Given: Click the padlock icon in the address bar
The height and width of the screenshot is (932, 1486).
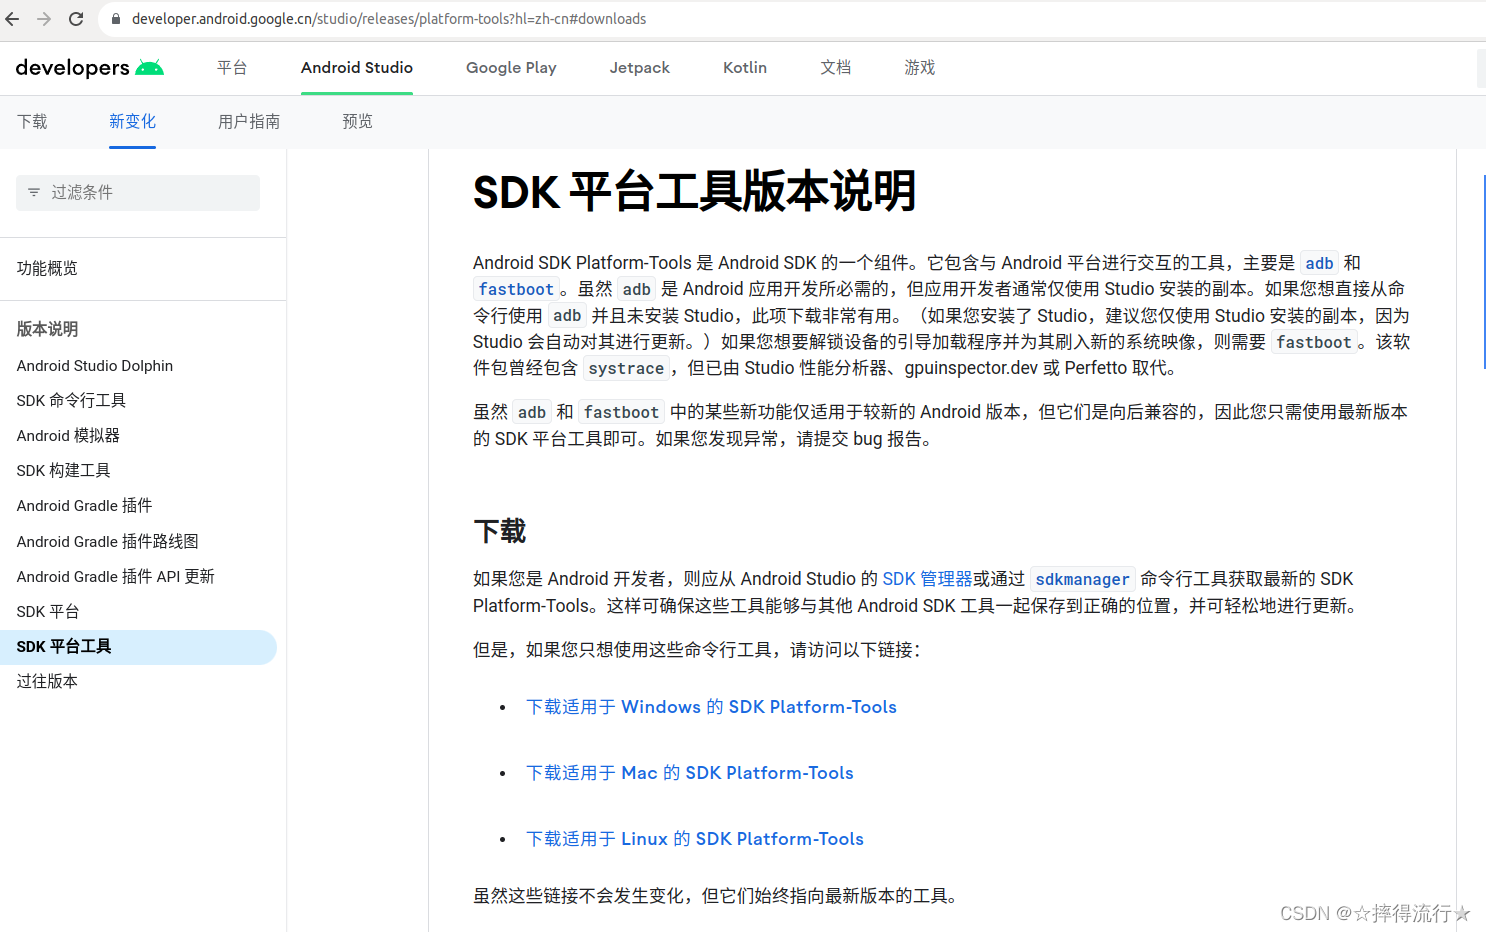Looking at the screenshot, I should [116, 19].
